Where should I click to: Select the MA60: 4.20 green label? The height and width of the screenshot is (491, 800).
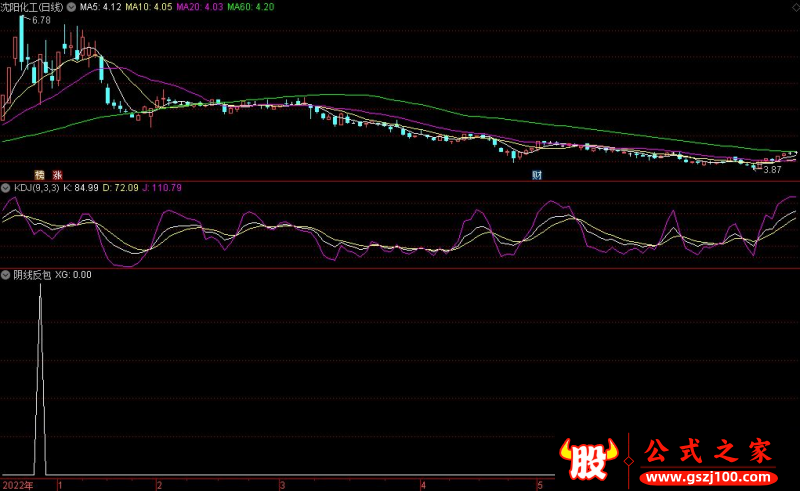pos(252,7)
